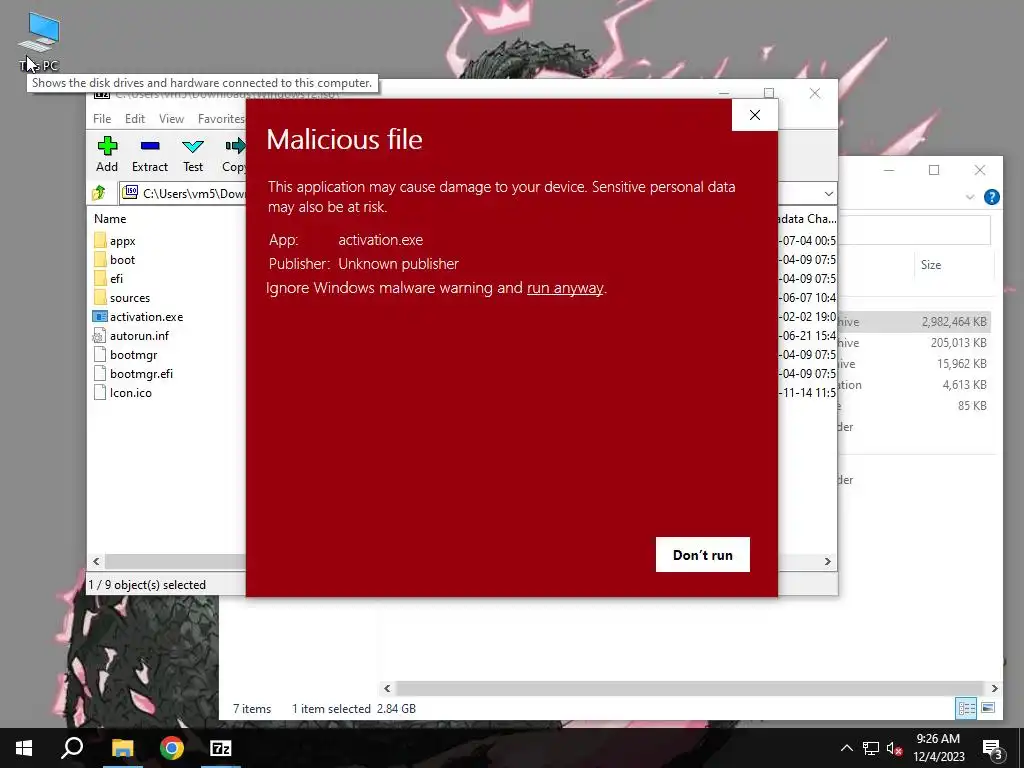The height and width of the screenshot is (768, 1024).
Task: Click the 7-Zip Add toolbar icon
Action: pyautogui.click(x=107, y=146)
